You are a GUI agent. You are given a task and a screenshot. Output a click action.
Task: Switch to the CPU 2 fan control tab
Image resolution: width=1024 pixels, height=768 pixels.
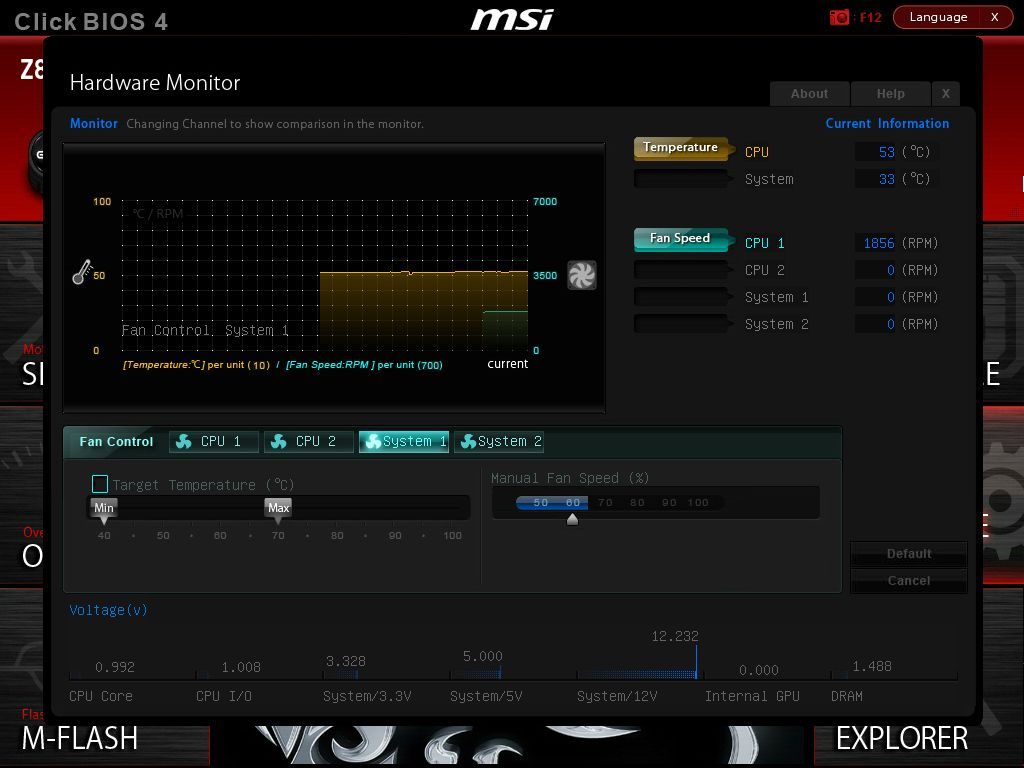tap(308, 441)
